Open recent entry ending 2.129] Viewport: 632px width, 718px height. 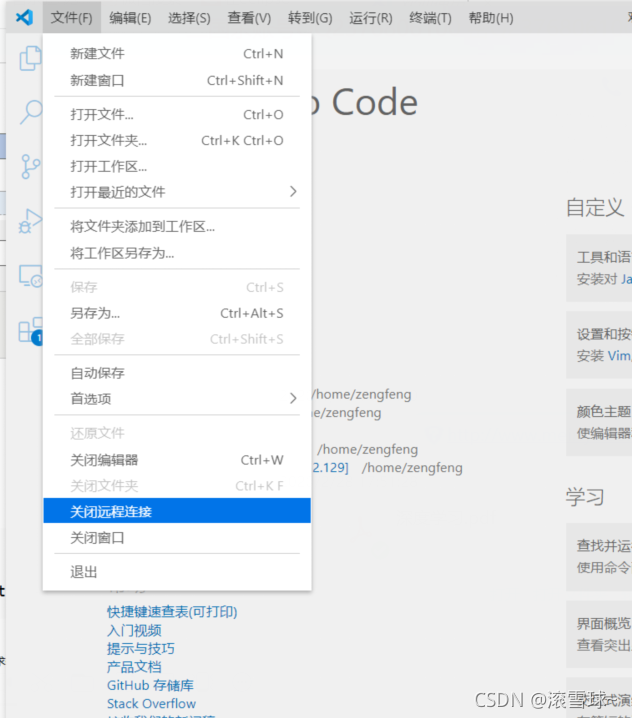tap(330, 468)
